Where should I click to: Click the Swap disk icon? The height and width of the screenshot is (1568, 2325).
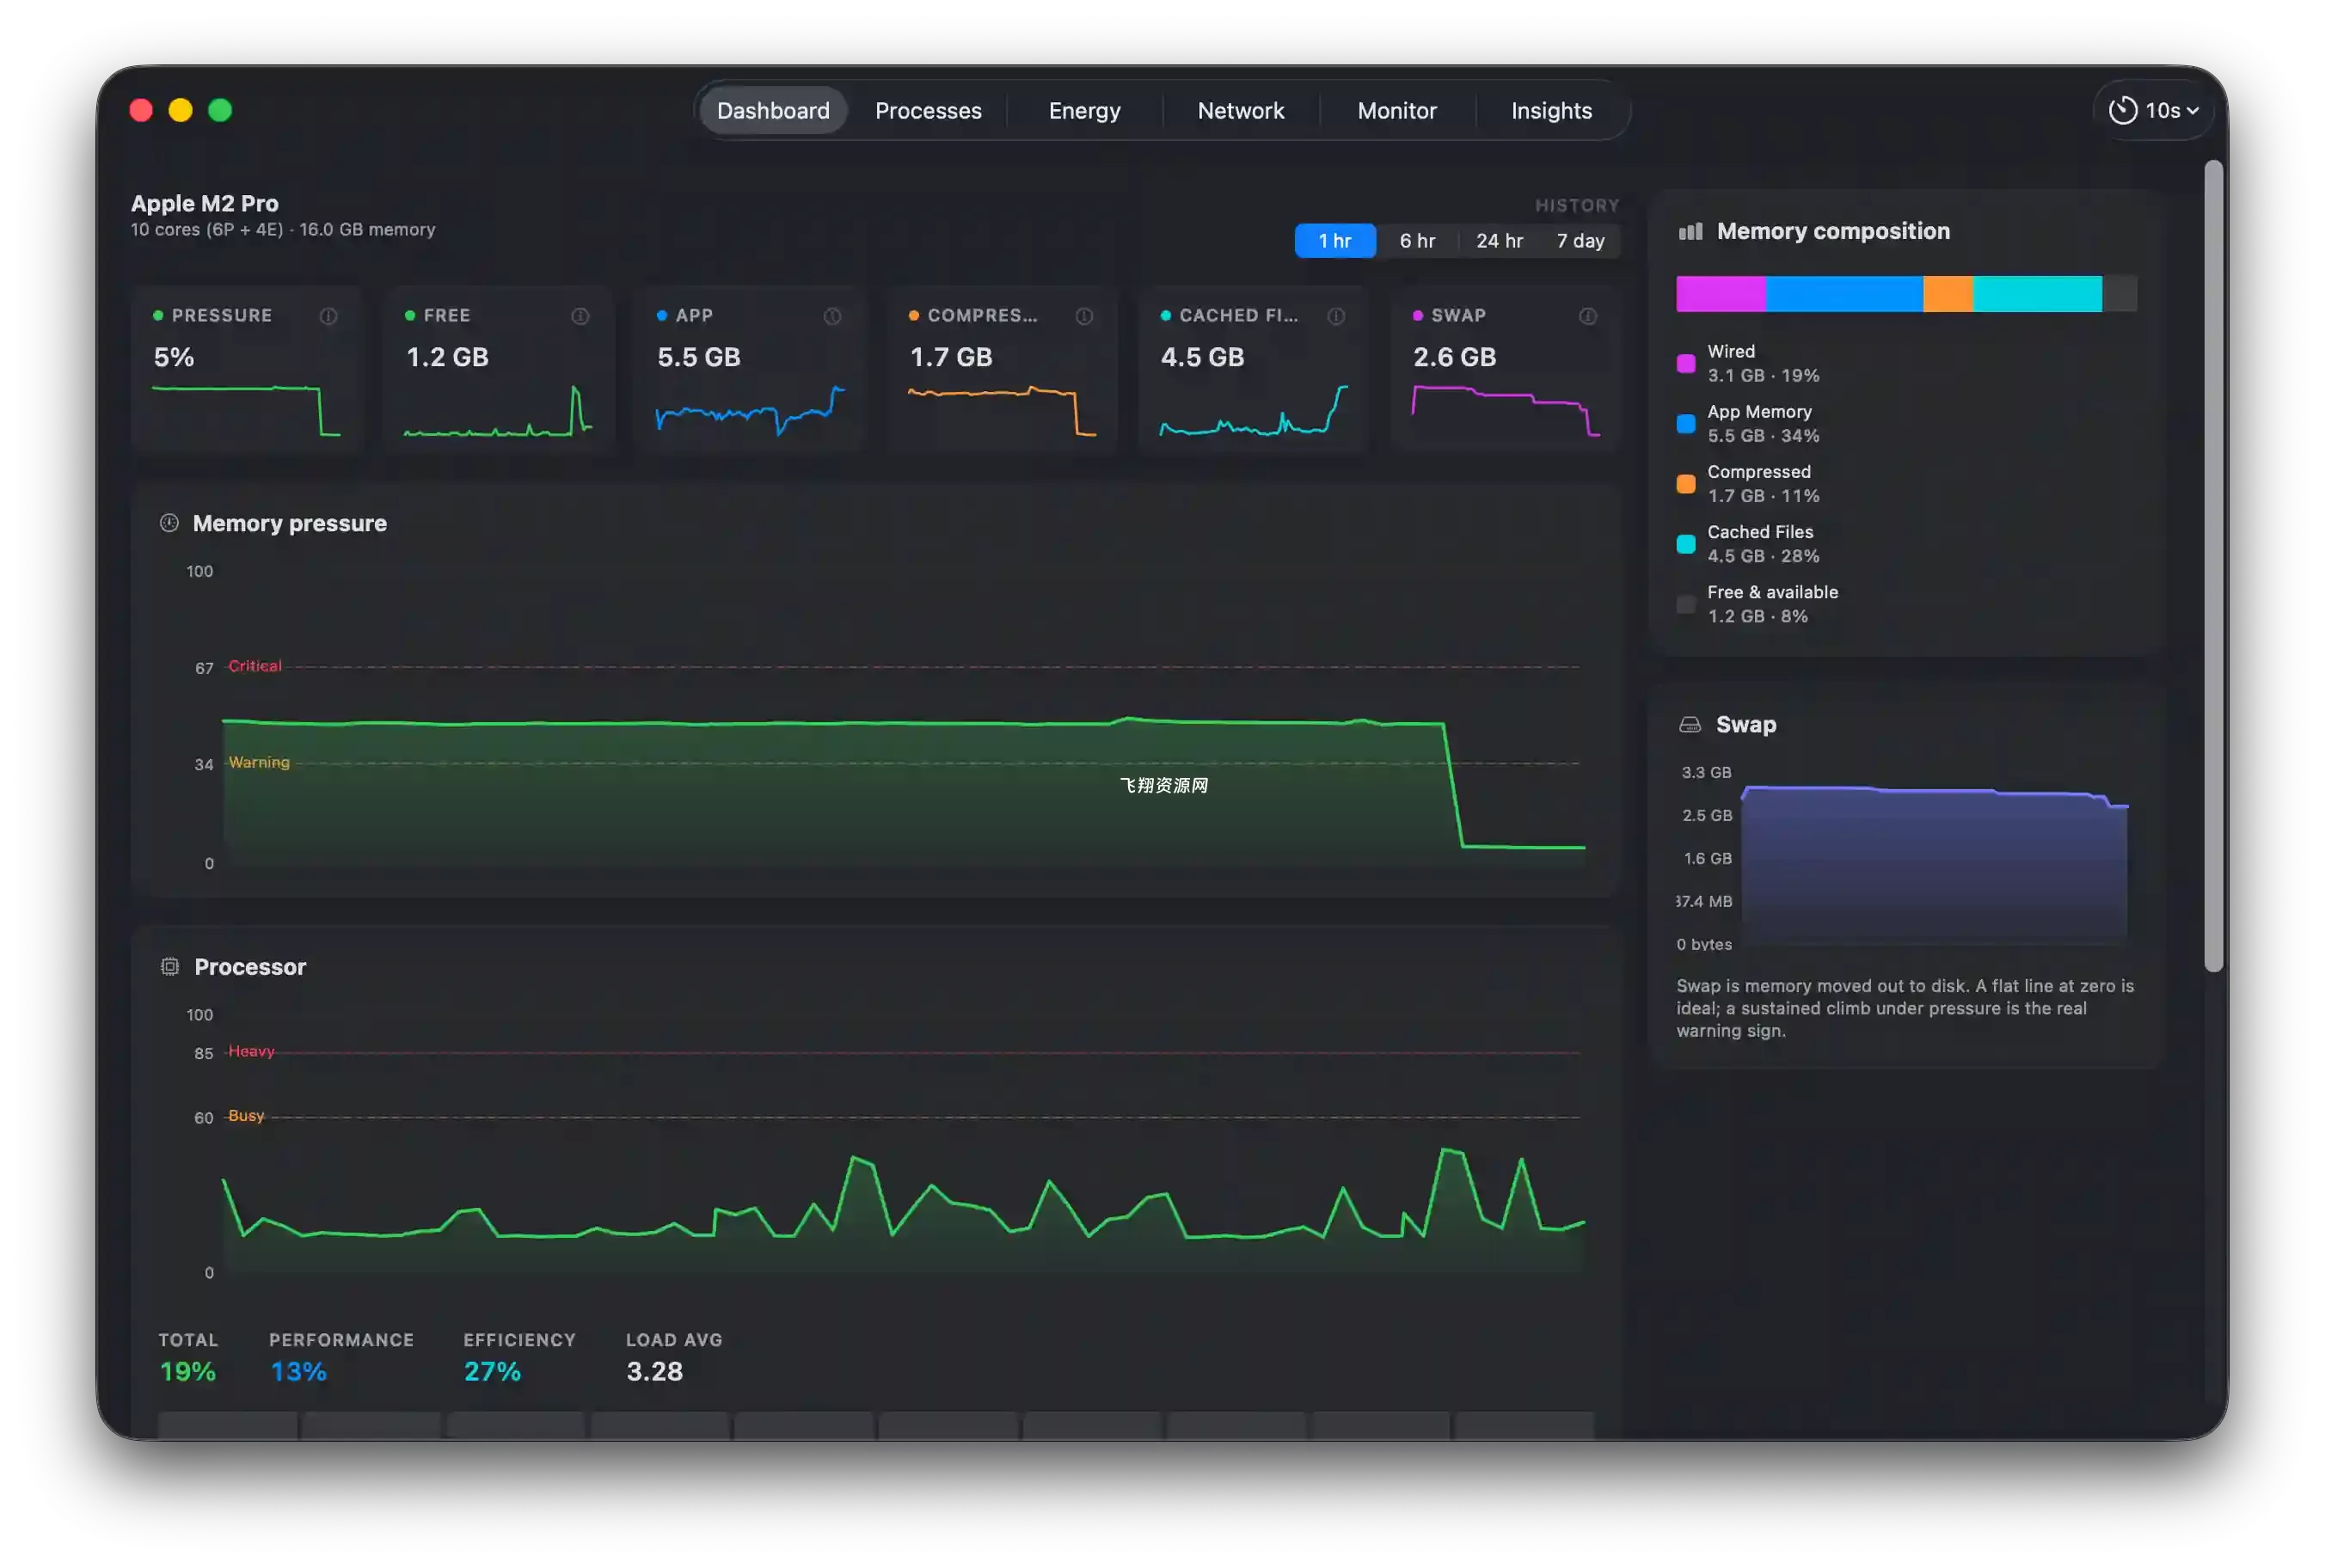click(x=1690, y=725)
